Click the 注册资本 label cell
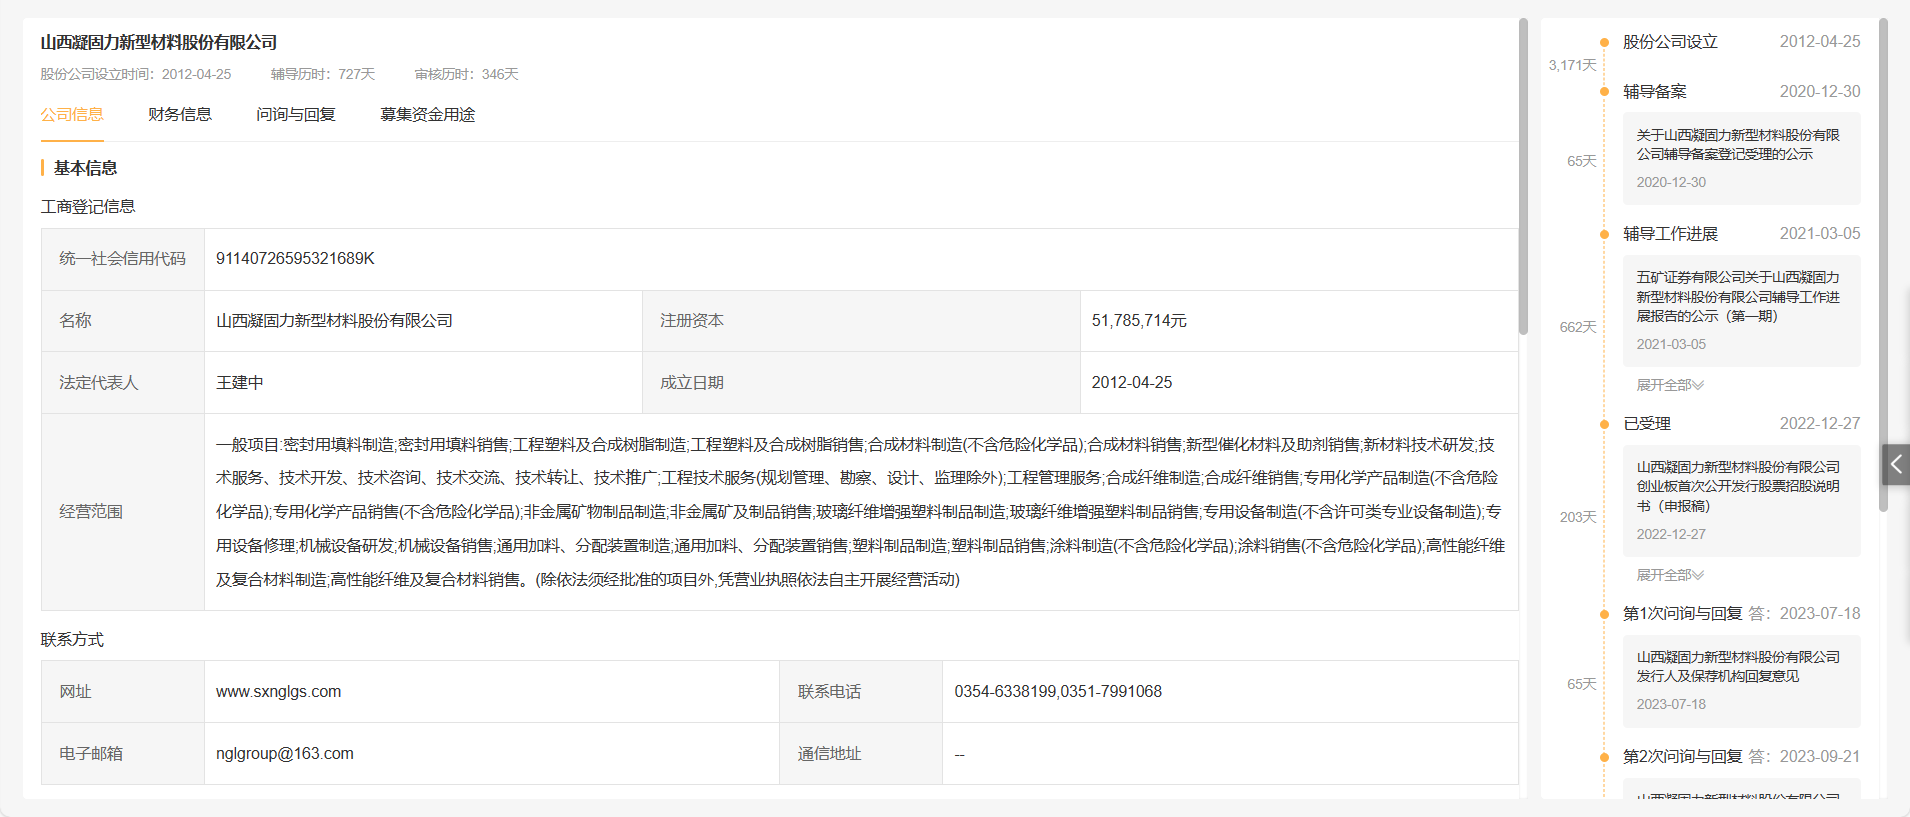Viewport: 1910px width, 817px height. 861,321
